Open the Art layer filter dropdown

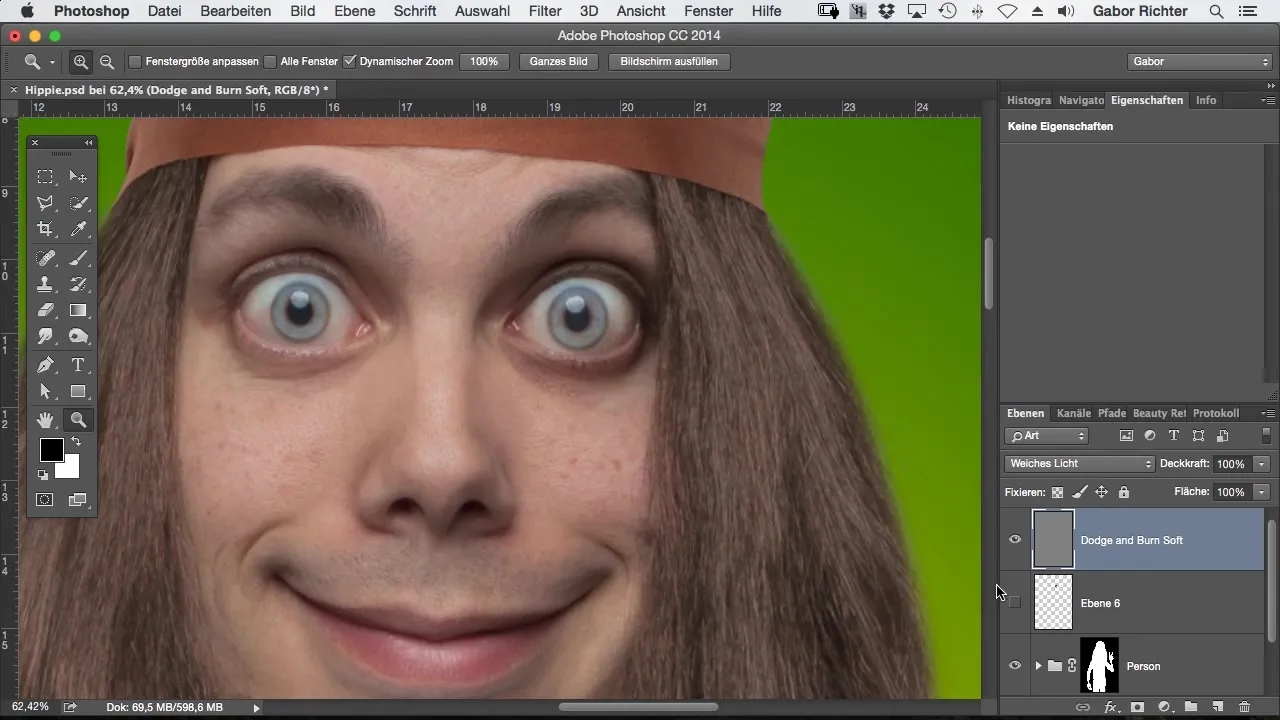click(x=1046, y=436)
